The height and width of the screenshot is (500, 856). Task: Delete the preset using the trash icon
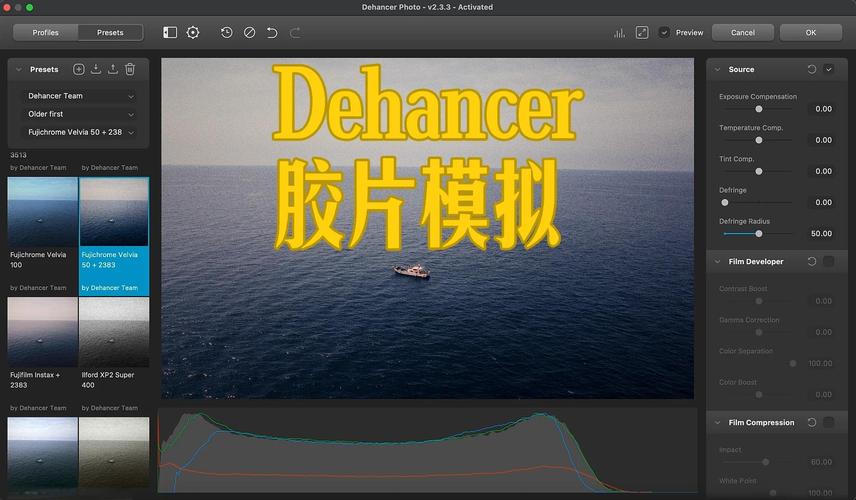pyautogui.click(x=130, y=69)
